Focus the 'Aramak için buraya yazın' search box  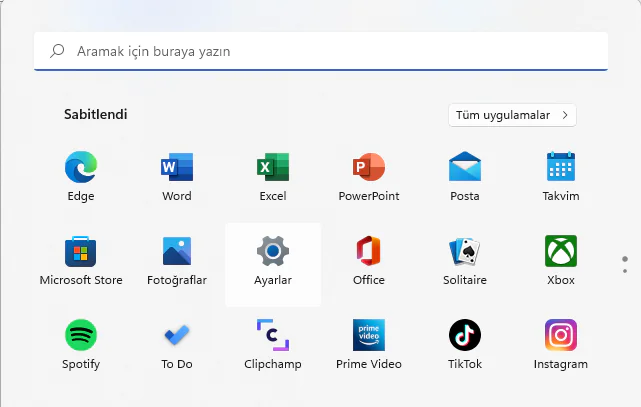321,51
